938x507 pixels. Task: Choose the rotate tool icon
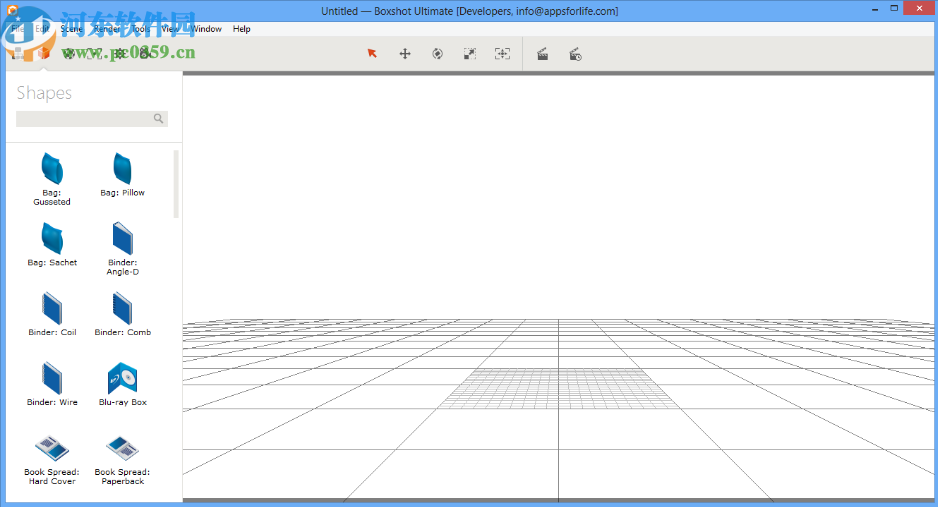point(437,54)
